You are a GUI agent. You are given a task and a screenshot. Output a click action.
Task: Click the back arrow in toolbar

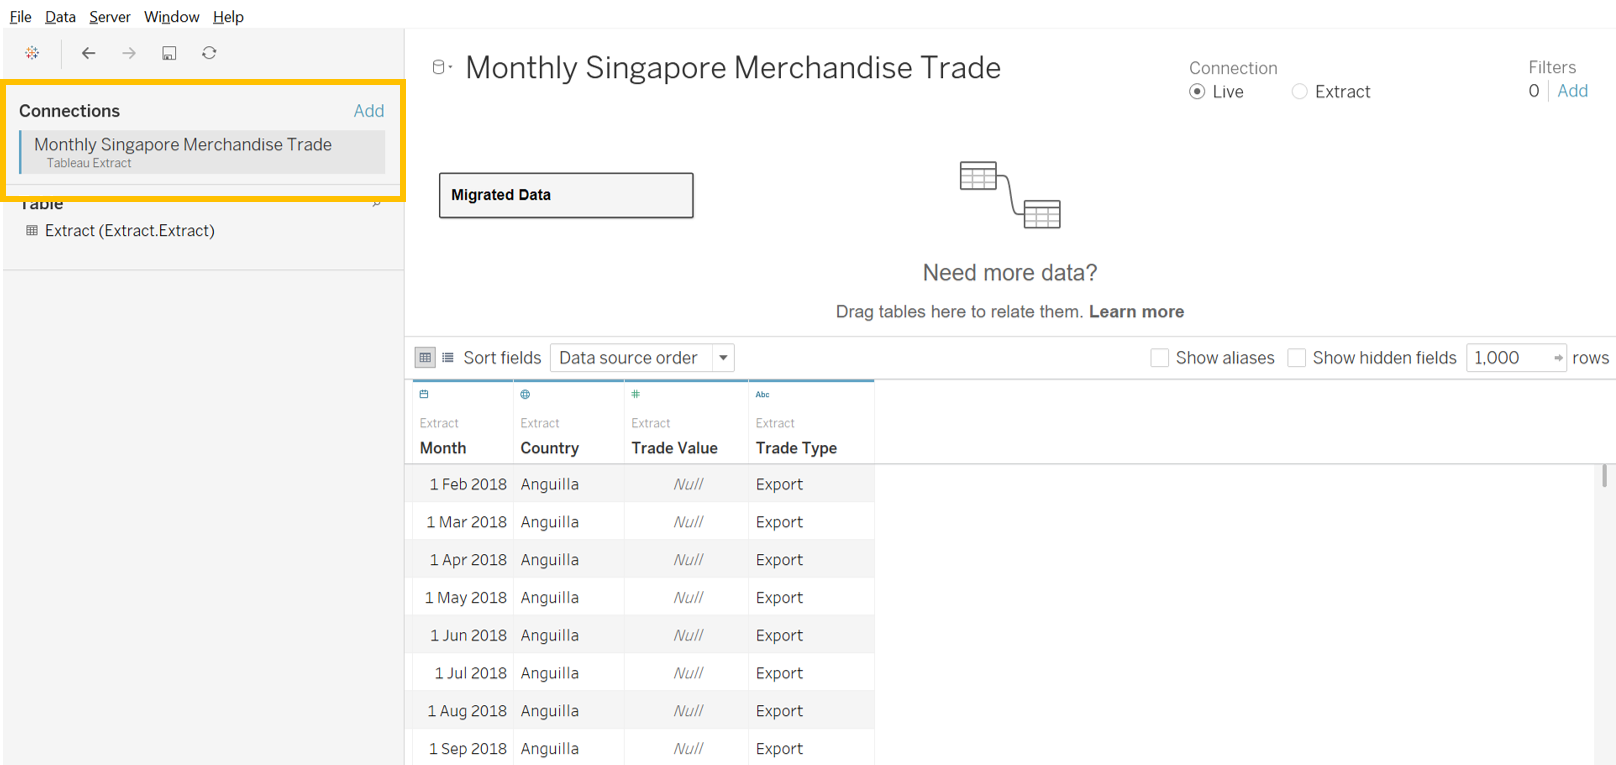tap(88, 53)
